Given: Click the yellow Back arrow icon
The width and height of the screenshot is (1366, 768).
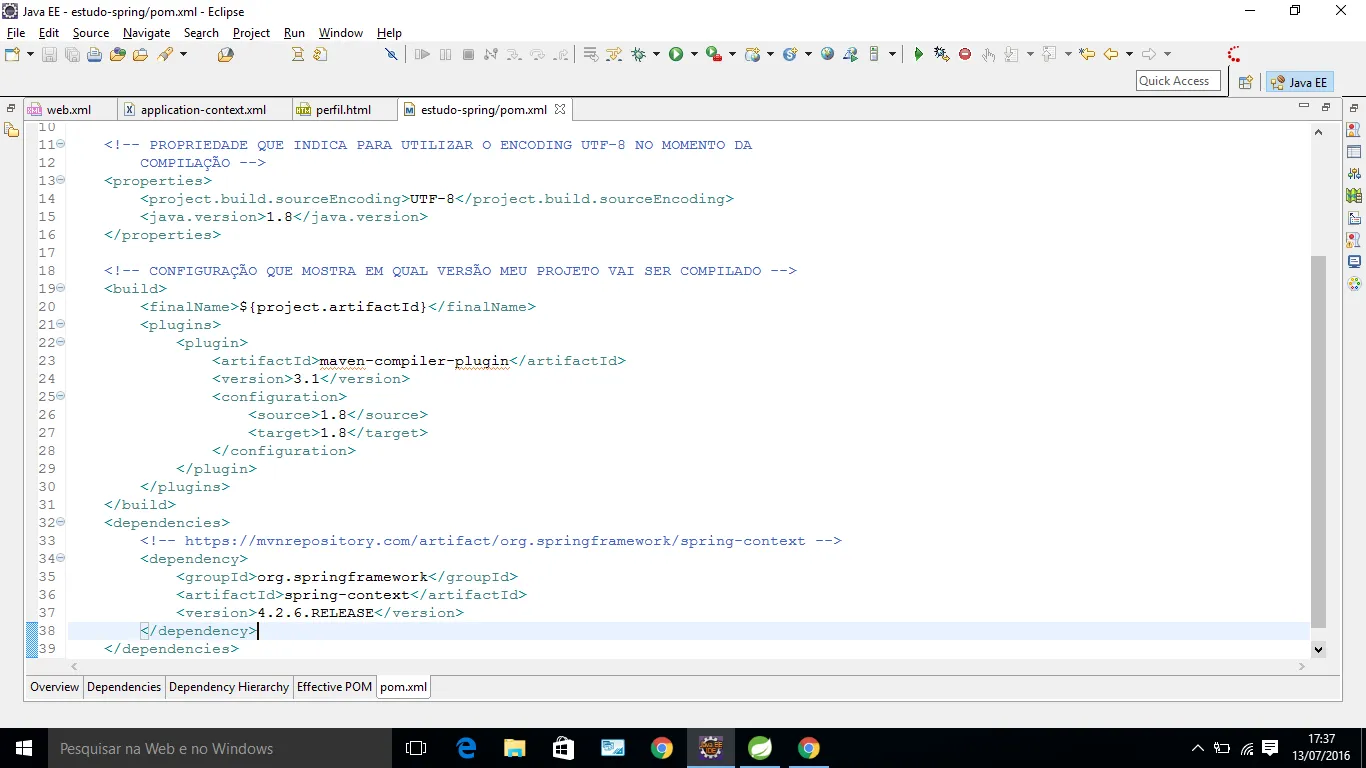Looking at the screenshot, I should 1110,55.
